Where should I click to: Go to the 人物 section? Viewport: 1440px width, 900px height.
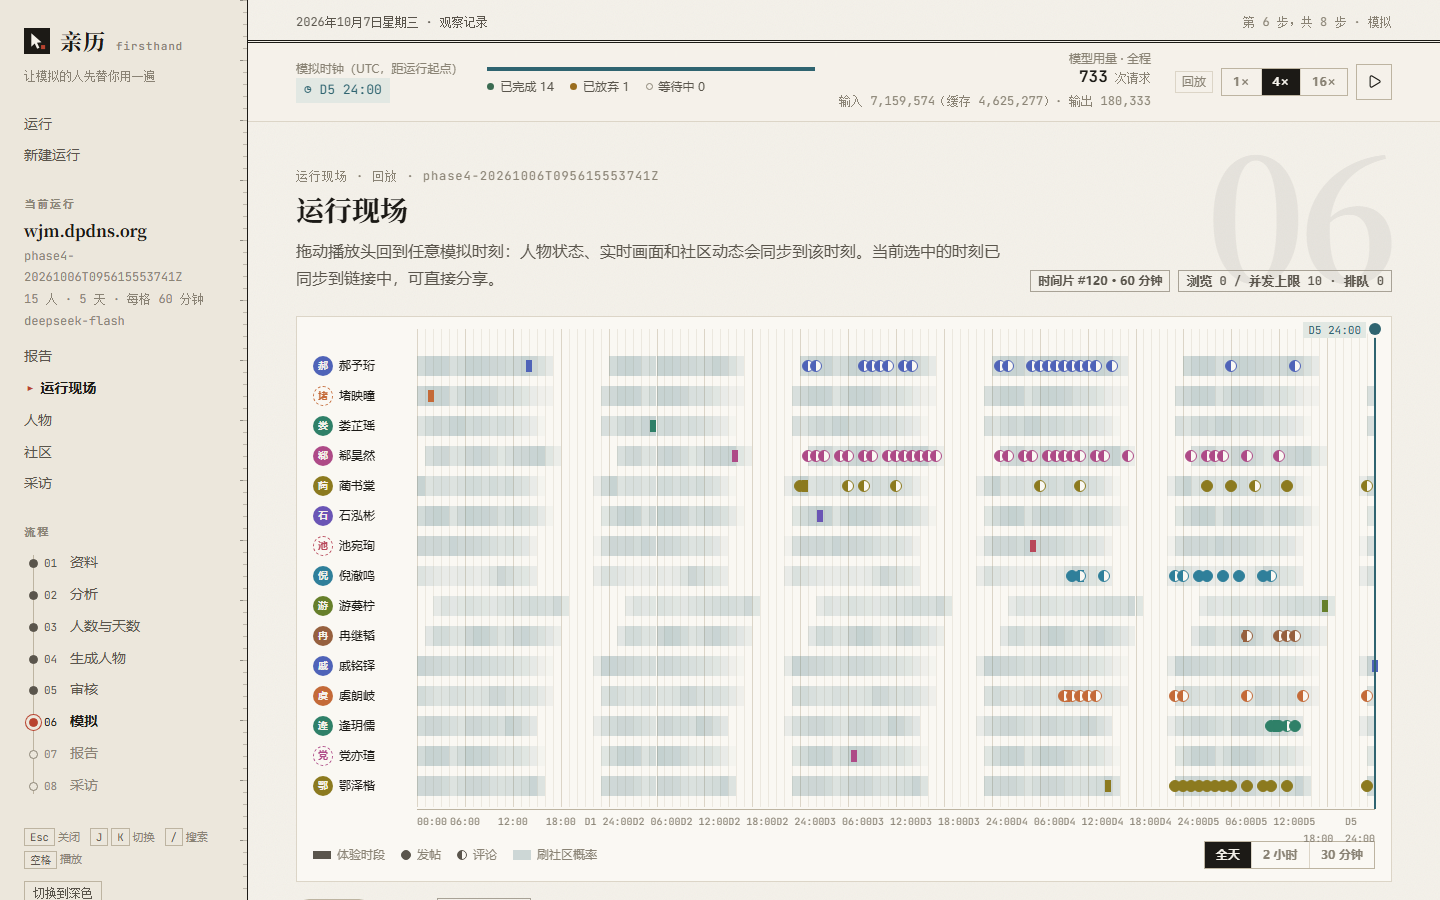(x=38, y=420)
